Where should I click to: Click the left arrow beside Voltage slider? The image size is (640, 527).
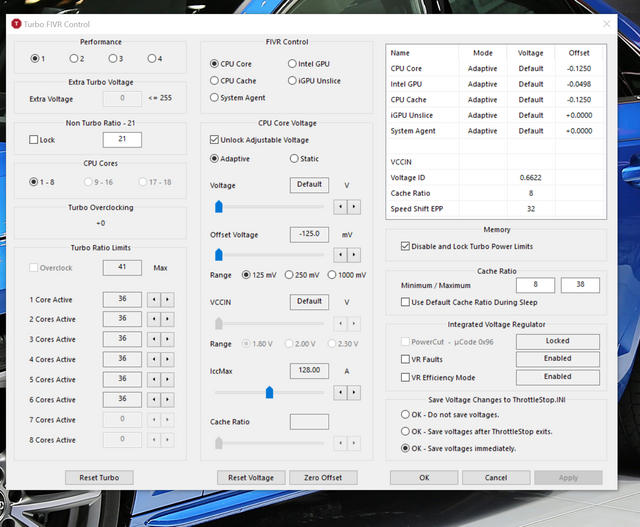pos(341,206)
